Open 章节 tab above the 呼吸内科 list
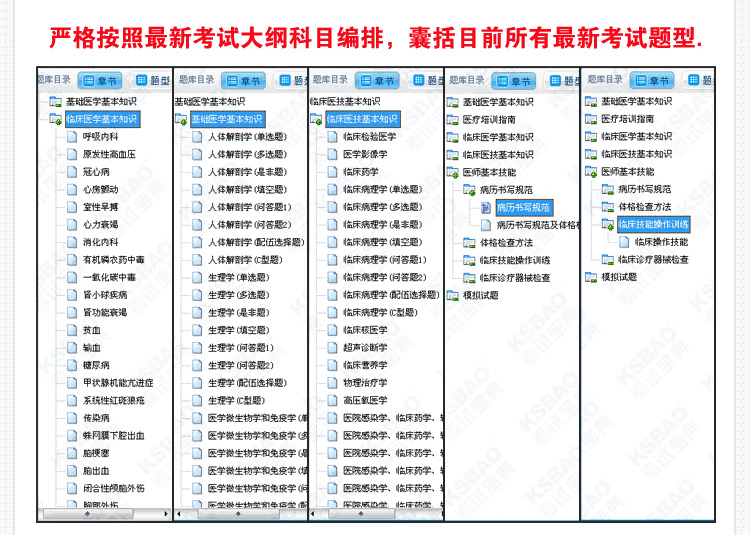 coord(100,81)
